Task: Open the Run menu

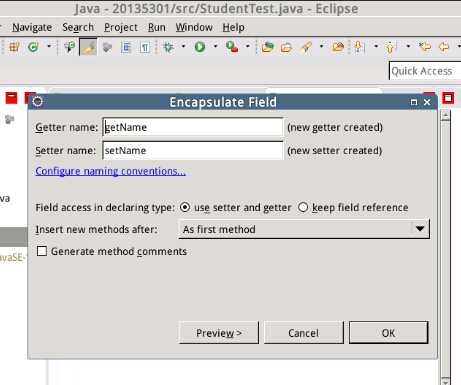Action: (x=157, y=27)
